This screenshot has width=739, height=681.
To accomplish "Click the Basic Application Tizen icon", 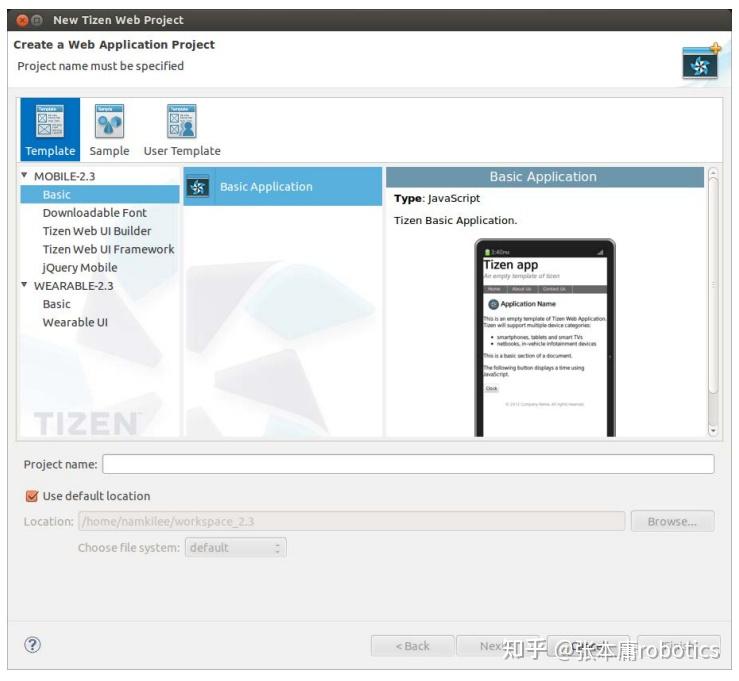I will 198,187.
